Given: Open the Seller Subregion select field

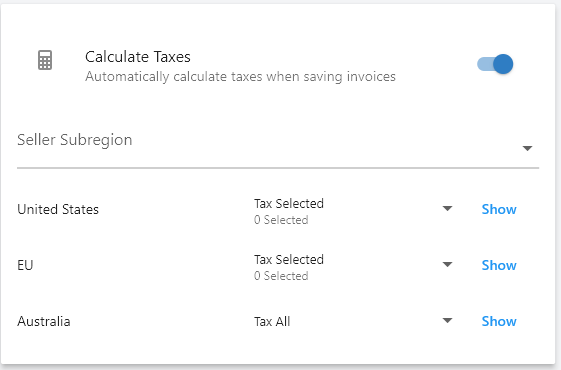Looking at the screenshot, I should pos(278,145).
